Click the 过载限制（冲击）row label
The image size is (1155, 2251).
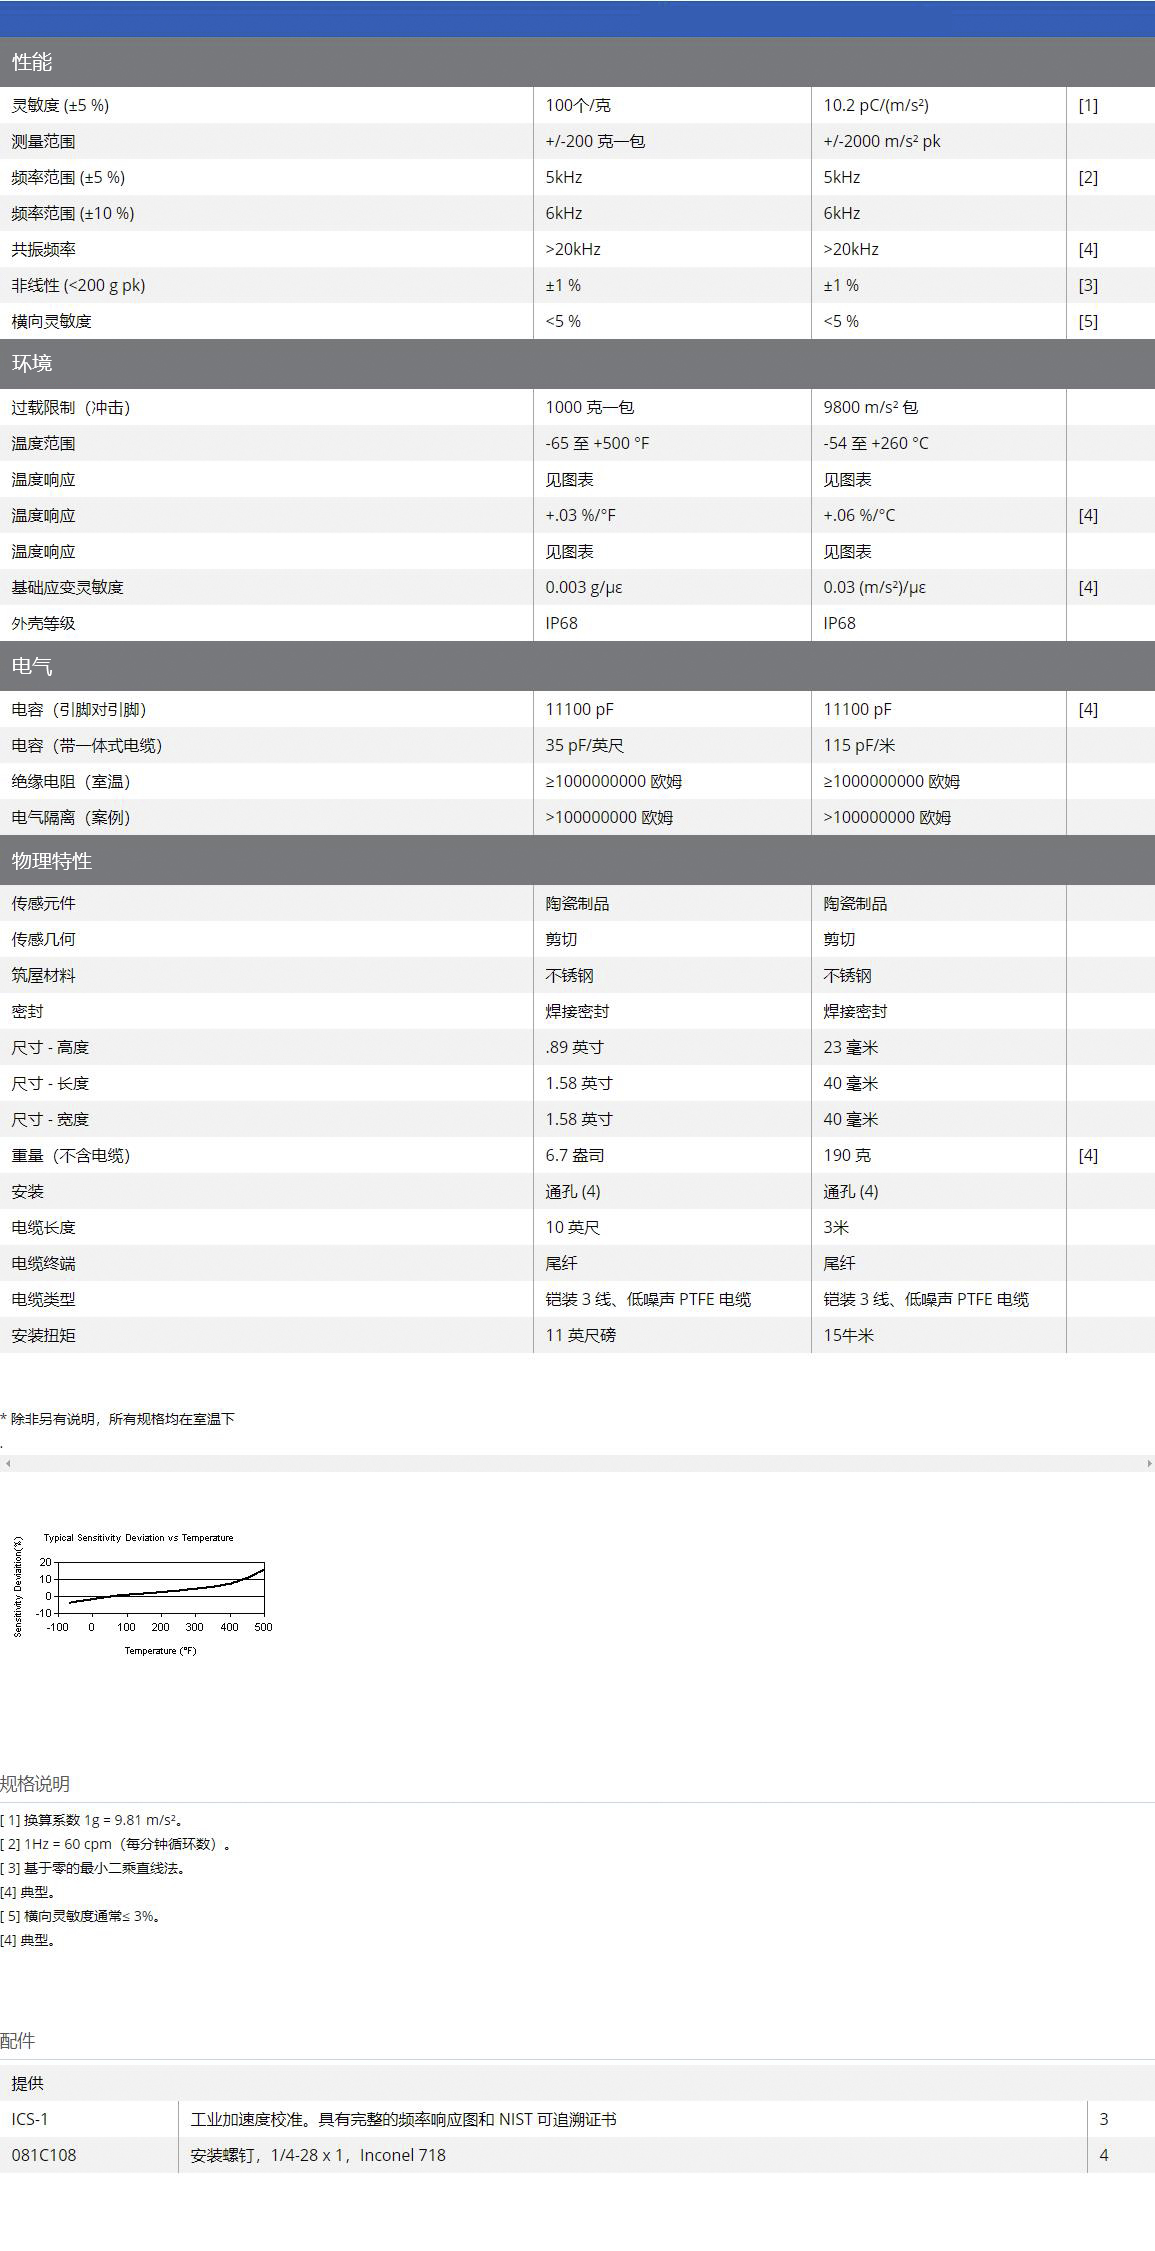(x=71, y=407)
